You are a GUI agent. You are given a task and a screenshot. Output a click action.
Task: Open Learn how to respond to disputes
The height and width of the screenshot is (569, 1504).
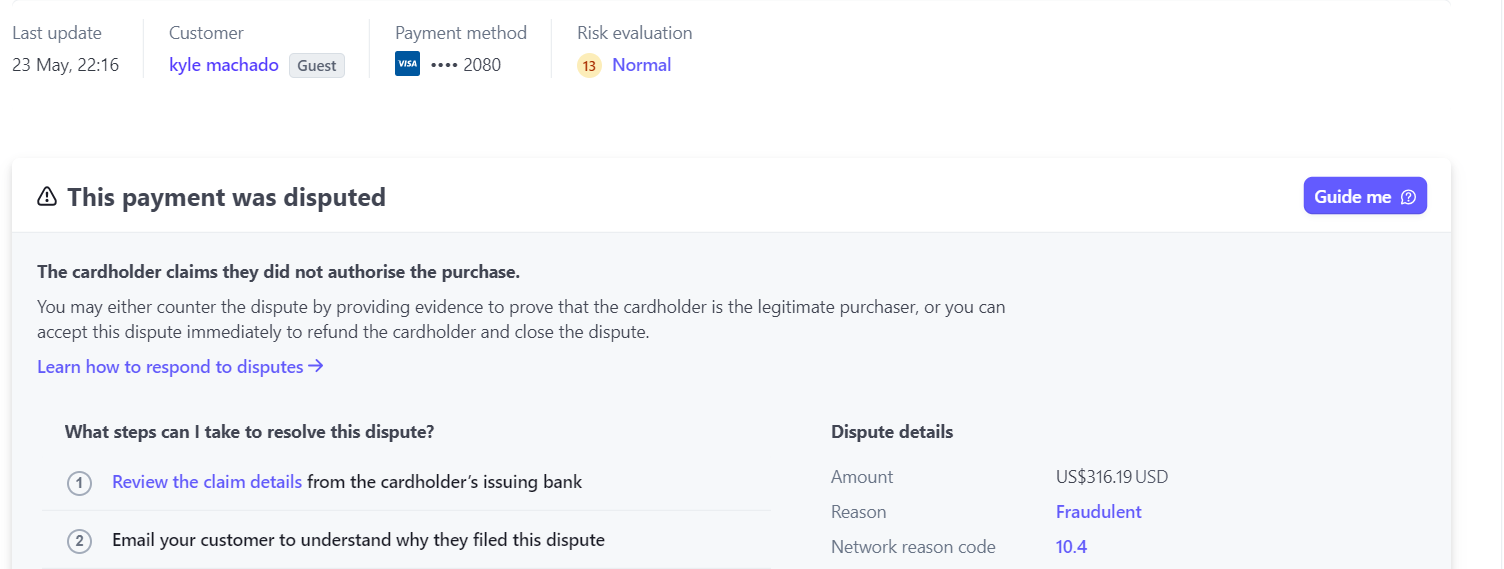[170, 367]
